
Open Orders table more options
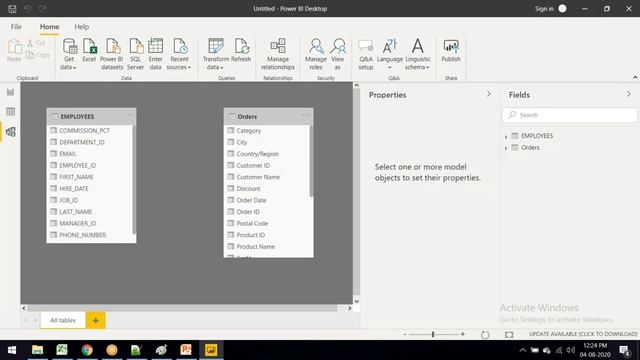[306, 115]
